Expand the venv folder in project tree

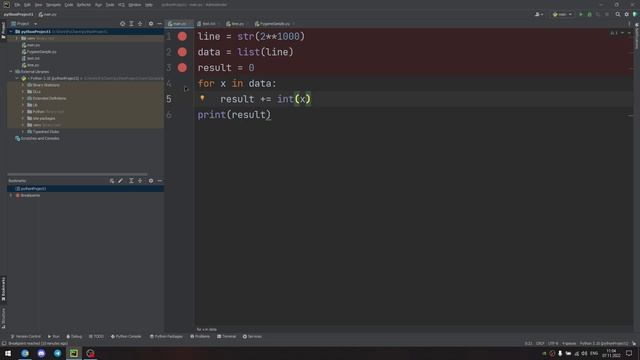(x=17, y=38)
